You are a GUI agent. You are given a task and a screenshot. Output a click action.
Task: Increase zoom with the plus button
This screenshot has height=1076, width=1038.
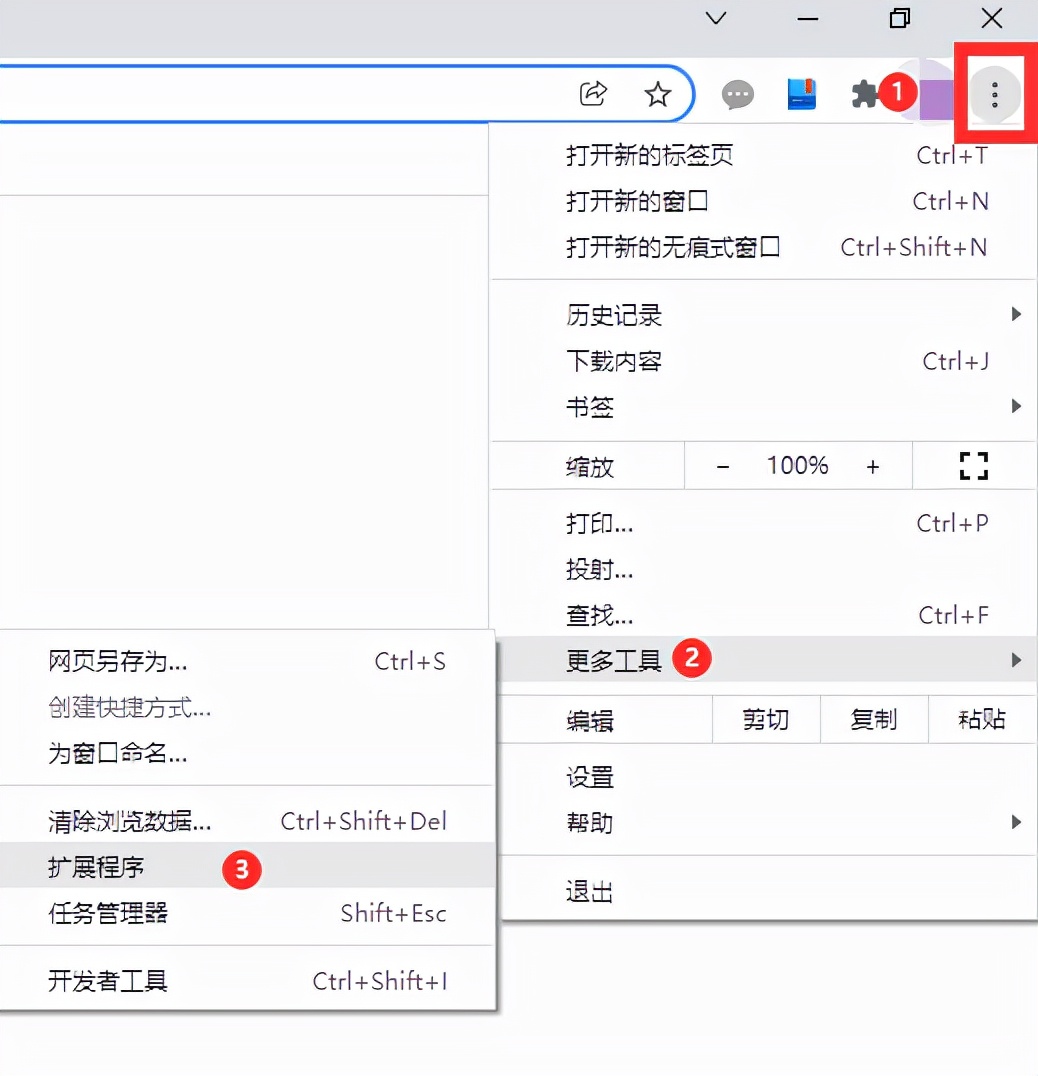point(872,467)
